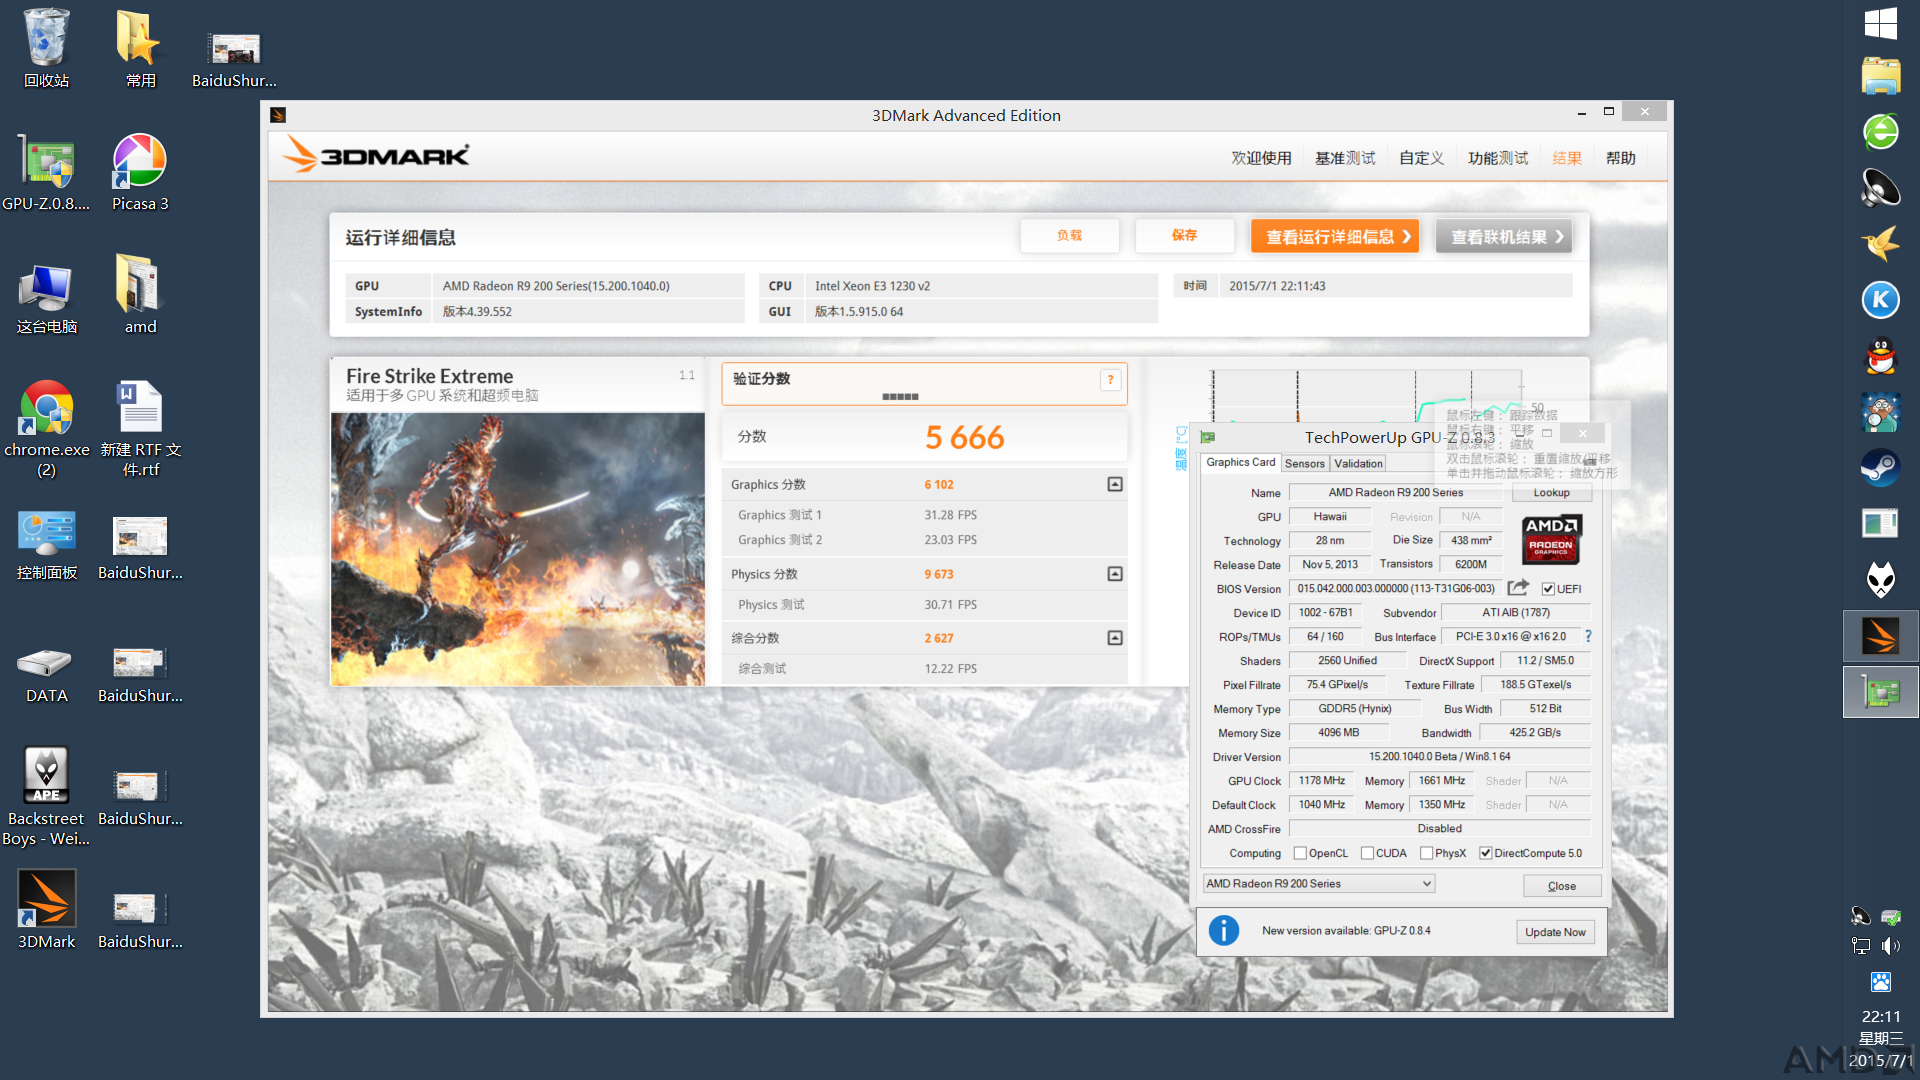Open the amd folder on desktop
The image size is (1920, 1080).
(x=140, y=294)
